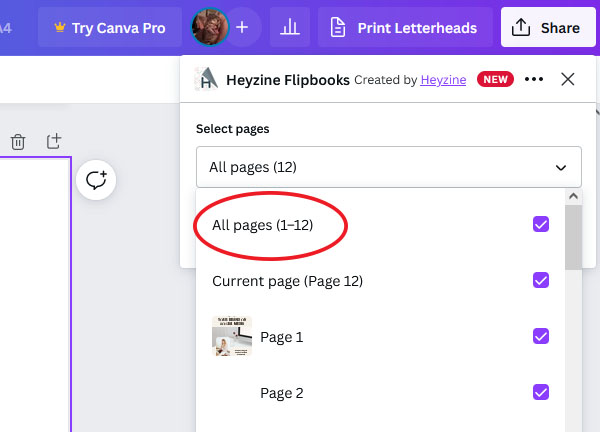
Task: Close the Heyzine Flipbooks panel
Action: (568, 80)
